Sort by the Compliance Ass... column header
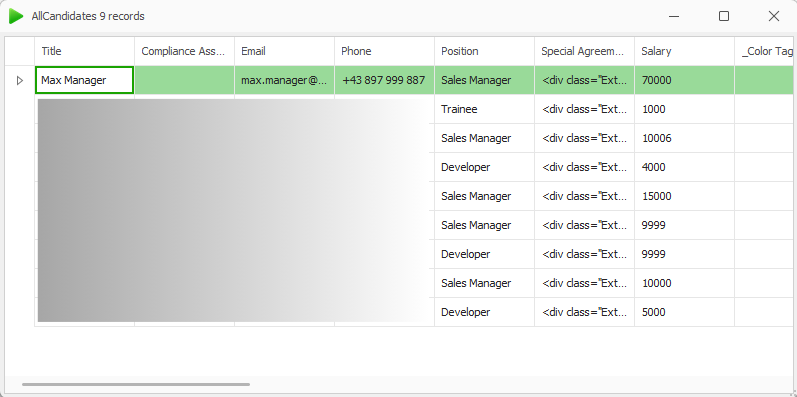 185,51
